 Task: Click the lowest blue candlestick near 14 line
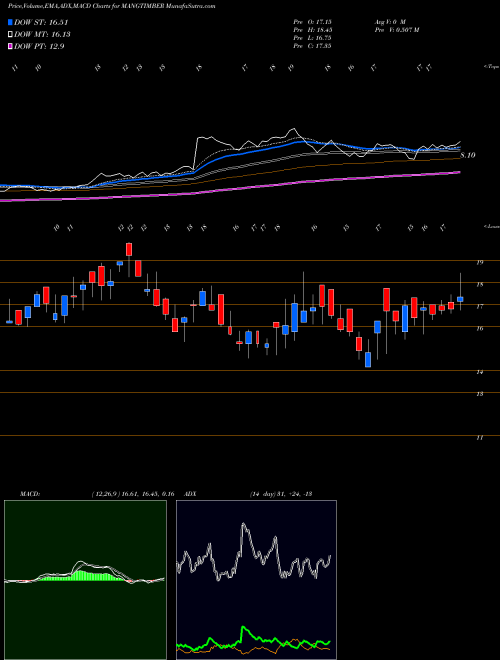(x=368, y=359)
